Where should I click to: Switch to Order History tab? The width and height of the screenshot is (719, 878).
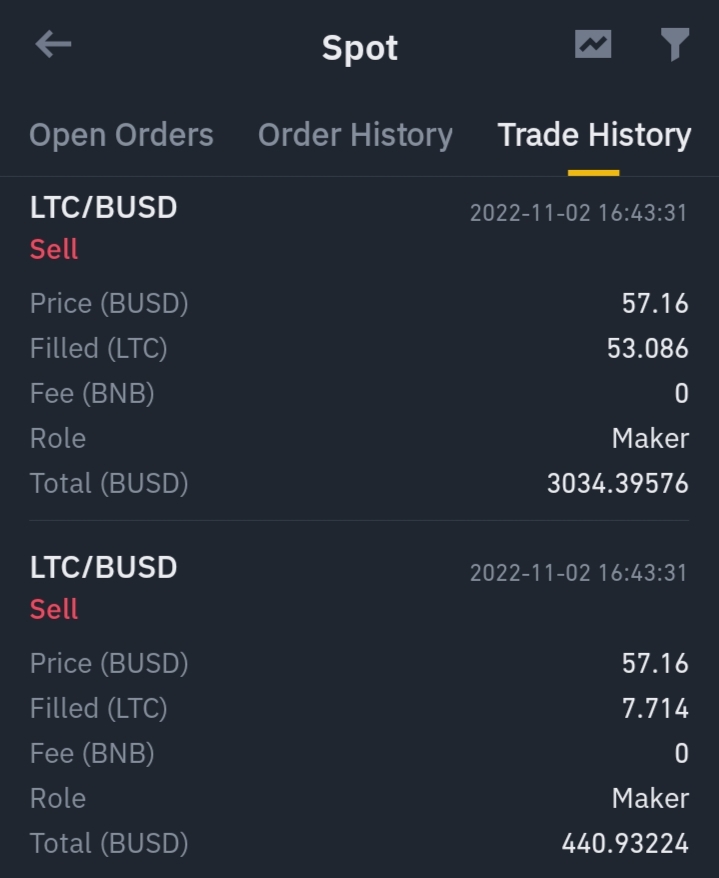(355, 135)
